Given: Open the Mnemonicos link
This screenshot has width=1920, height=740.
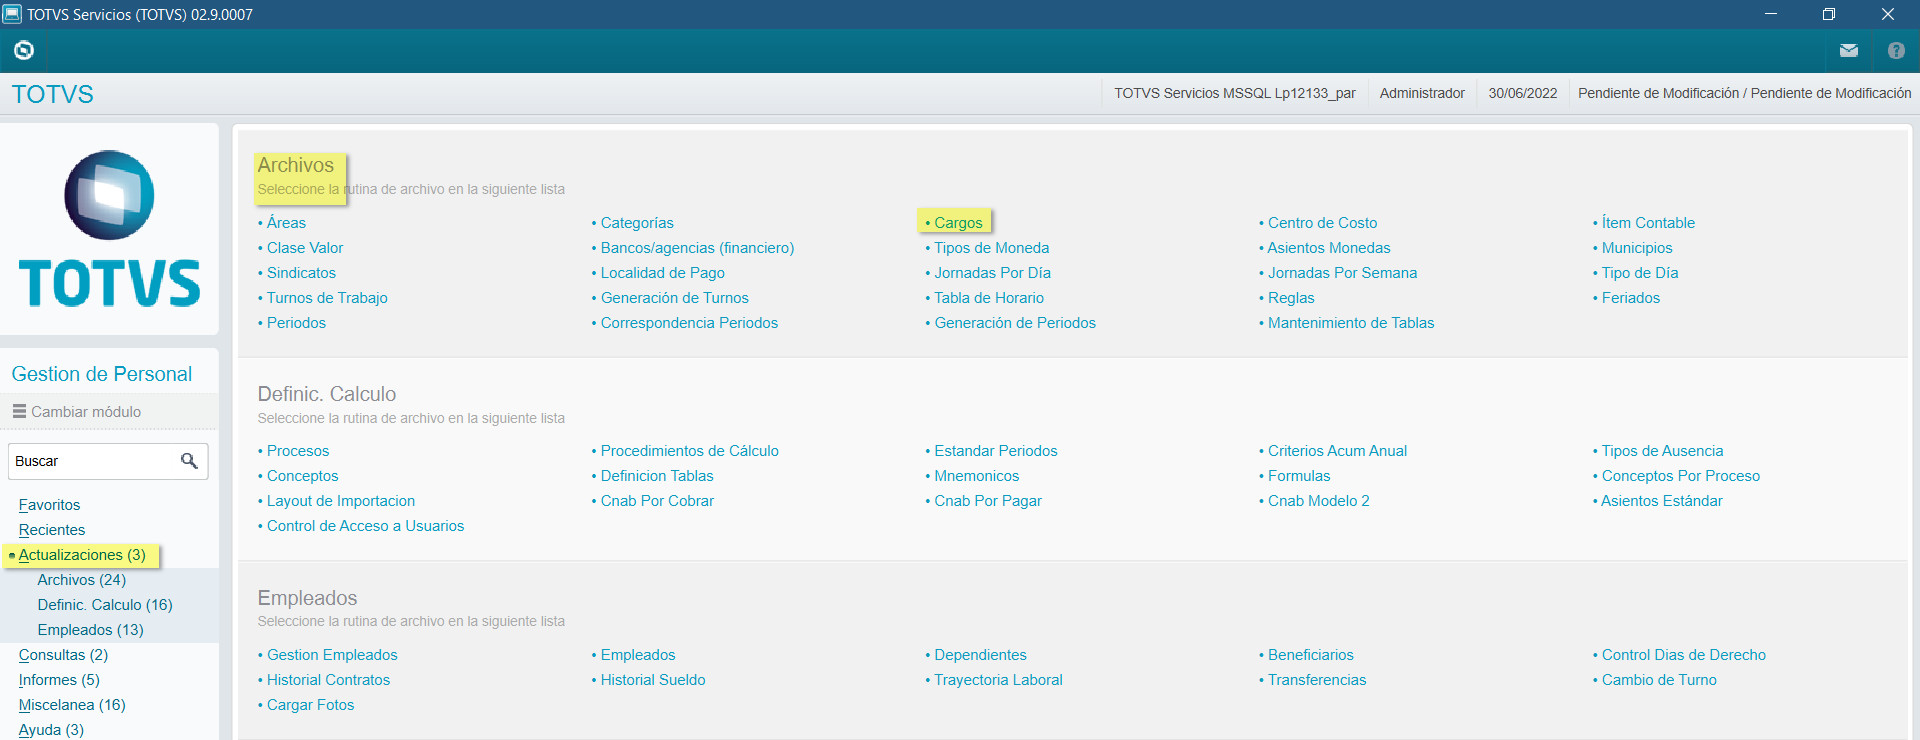Looking at the screenshot, I should pos(977,476).
